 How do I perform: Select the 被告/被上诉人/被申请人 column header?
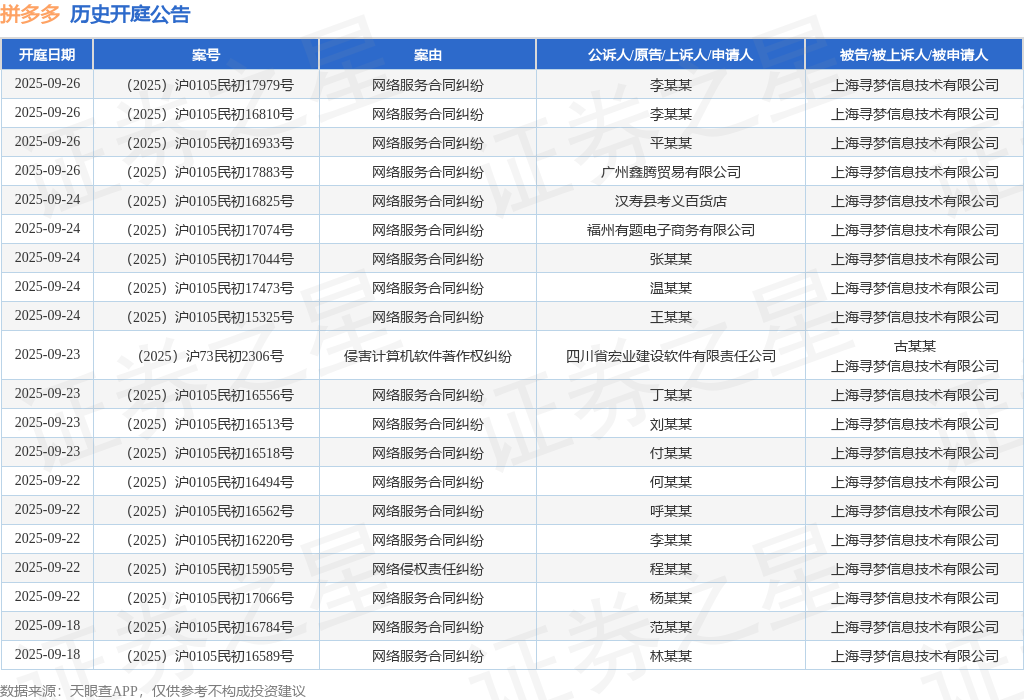point(914,55)
